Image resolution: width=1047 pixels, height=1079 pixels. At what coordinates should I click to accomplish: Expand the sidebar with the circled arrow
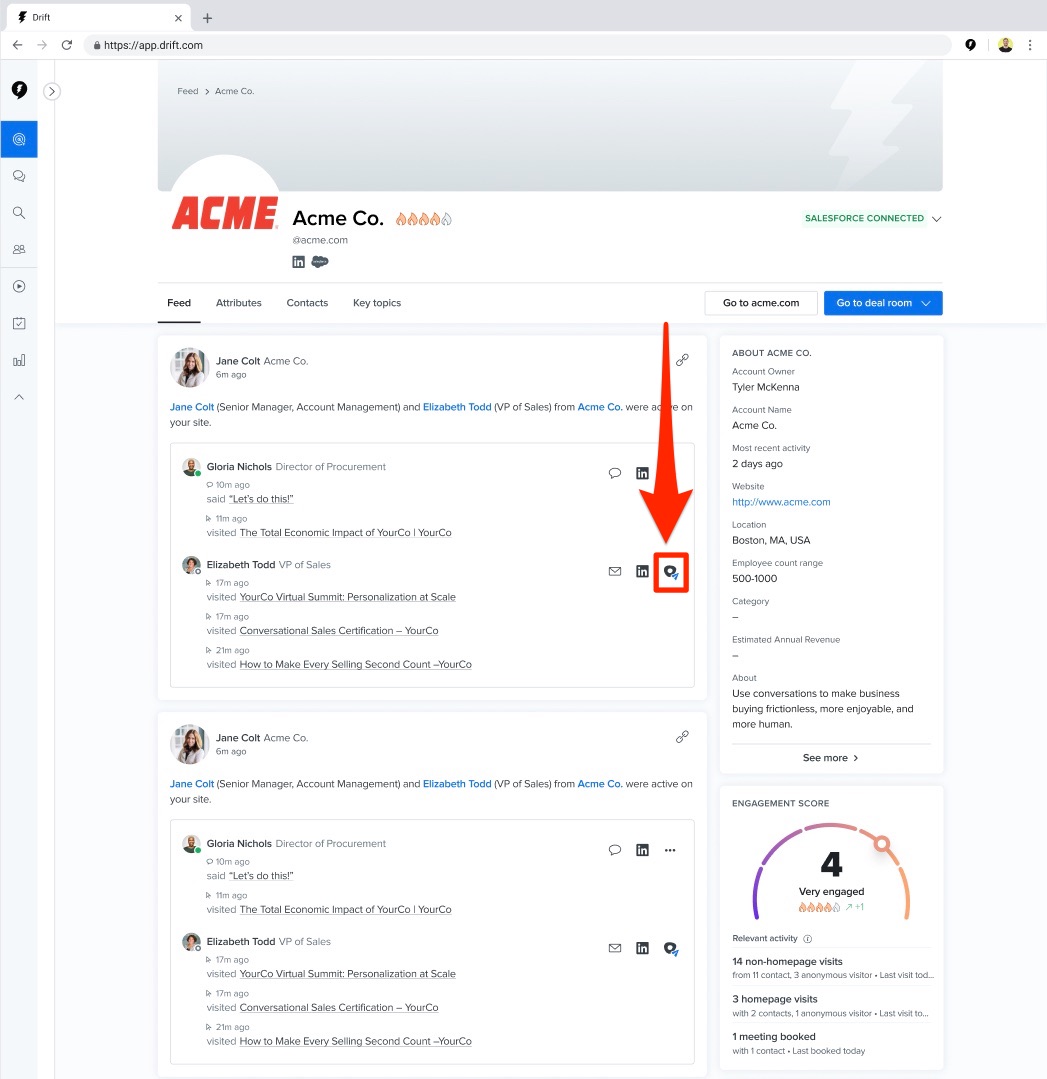coord(52,92)
